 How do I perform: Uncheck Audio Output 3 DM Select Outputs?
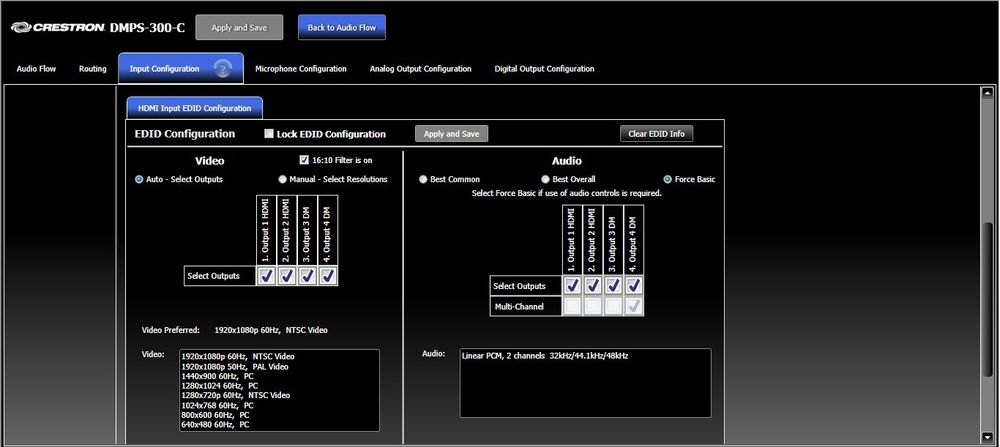[614, 286]
